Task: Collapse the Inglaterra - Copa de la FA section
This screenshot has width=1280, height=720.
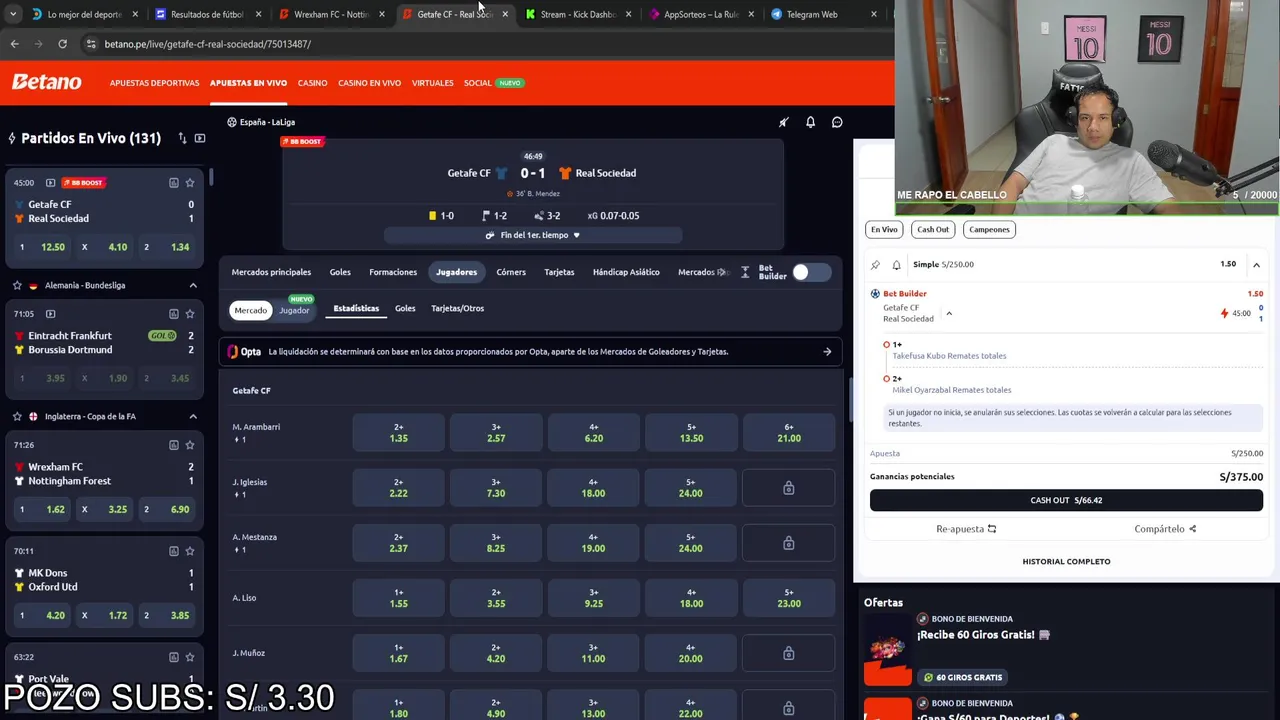Action: coord(193,416)
